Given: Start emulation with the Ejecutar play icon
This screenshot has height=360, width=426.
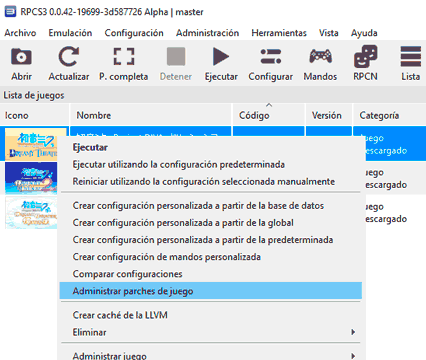Looking at the screenshot, I should pyautogui.click(x=221, y=56).
